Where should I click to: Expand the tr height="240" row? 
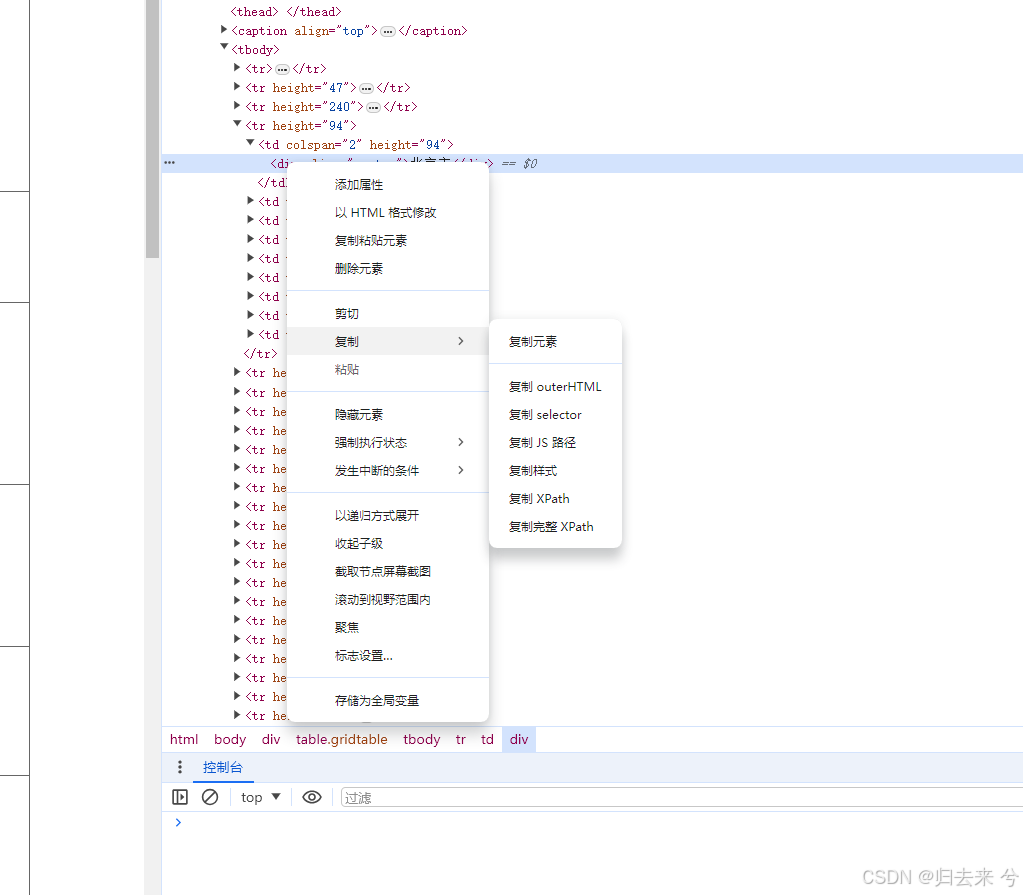pos(237,105)
